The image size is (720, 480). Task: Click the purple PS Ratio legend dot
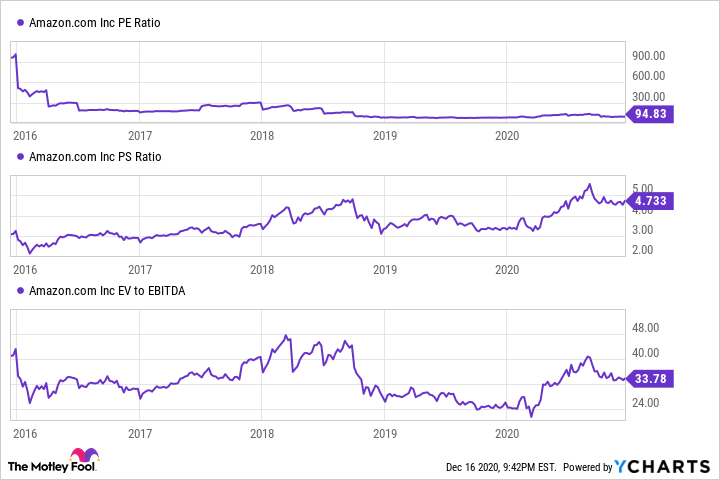(x=21, y=156)
